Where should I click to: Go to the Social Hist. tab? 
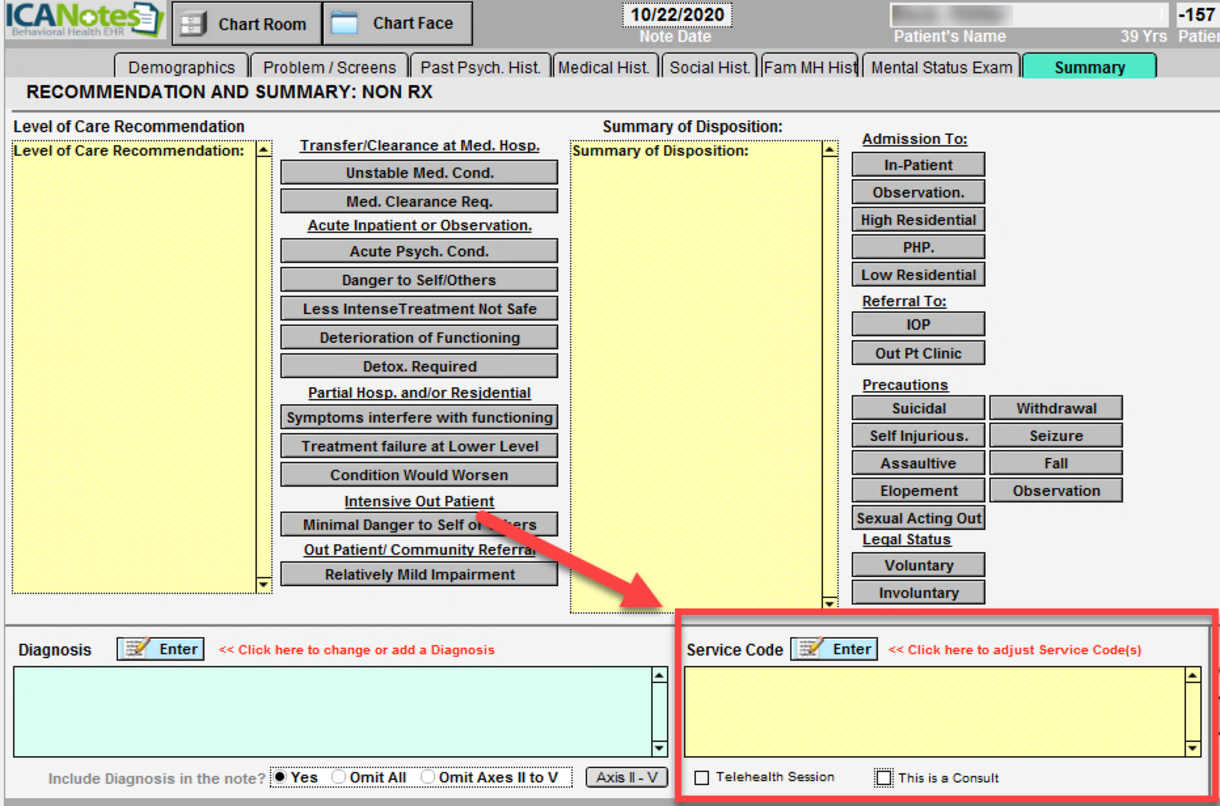tap(709, 67)
